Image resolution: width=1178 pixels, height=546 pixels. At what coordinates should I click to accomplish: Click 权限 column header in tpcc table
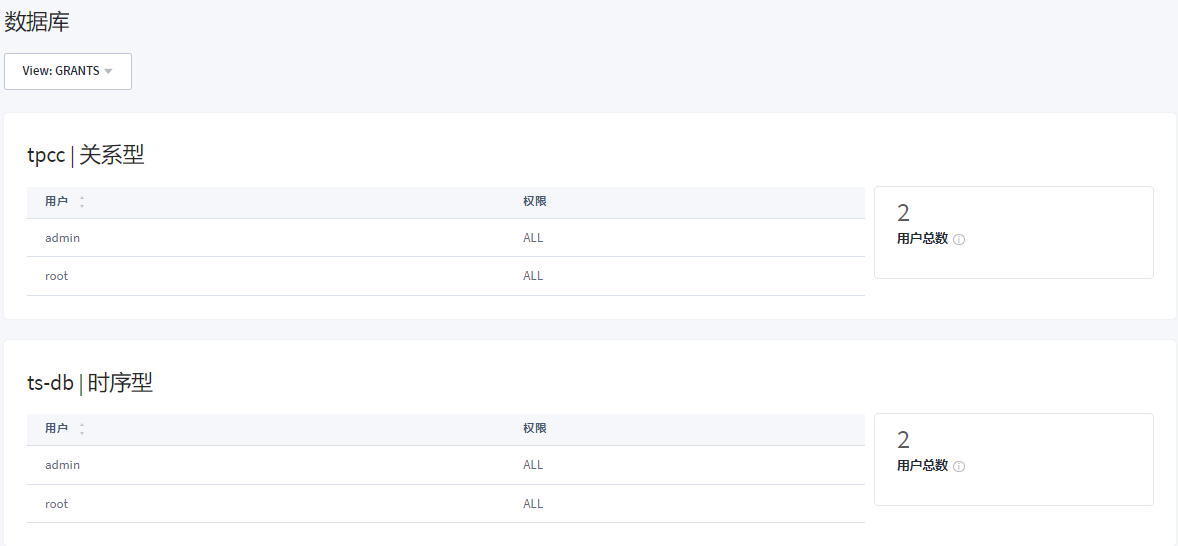(x=535, y=201)
